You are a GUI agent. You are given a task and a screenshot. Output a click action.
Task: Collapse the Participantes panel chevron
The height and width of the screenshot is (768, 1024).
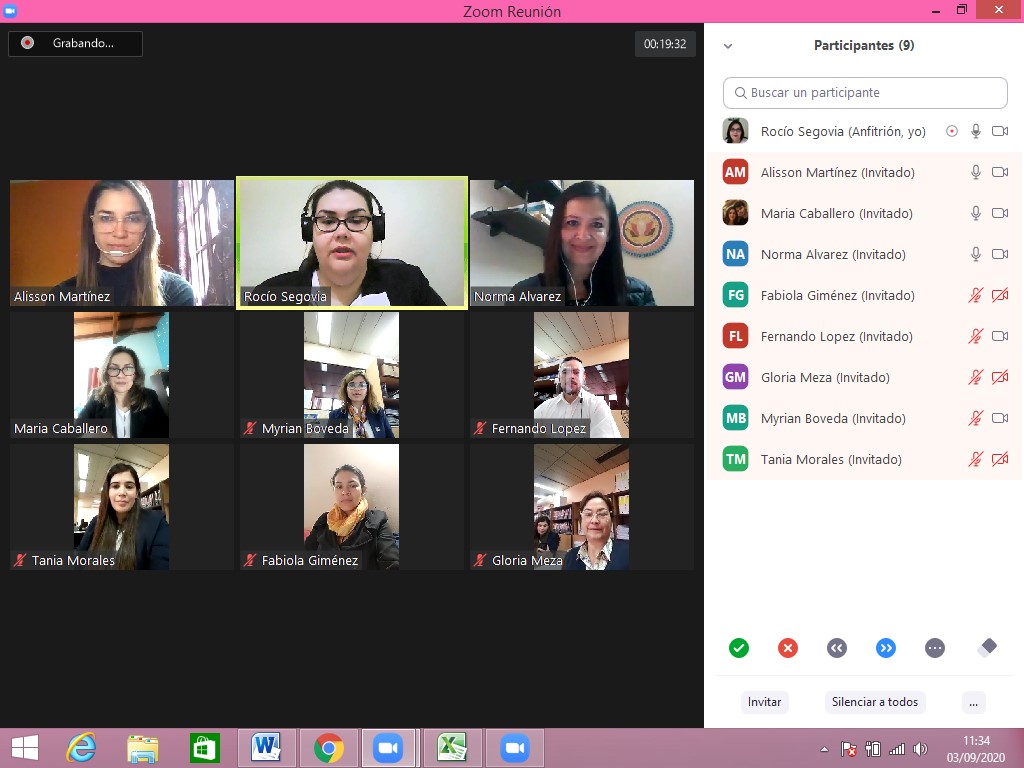pos(728,46)
